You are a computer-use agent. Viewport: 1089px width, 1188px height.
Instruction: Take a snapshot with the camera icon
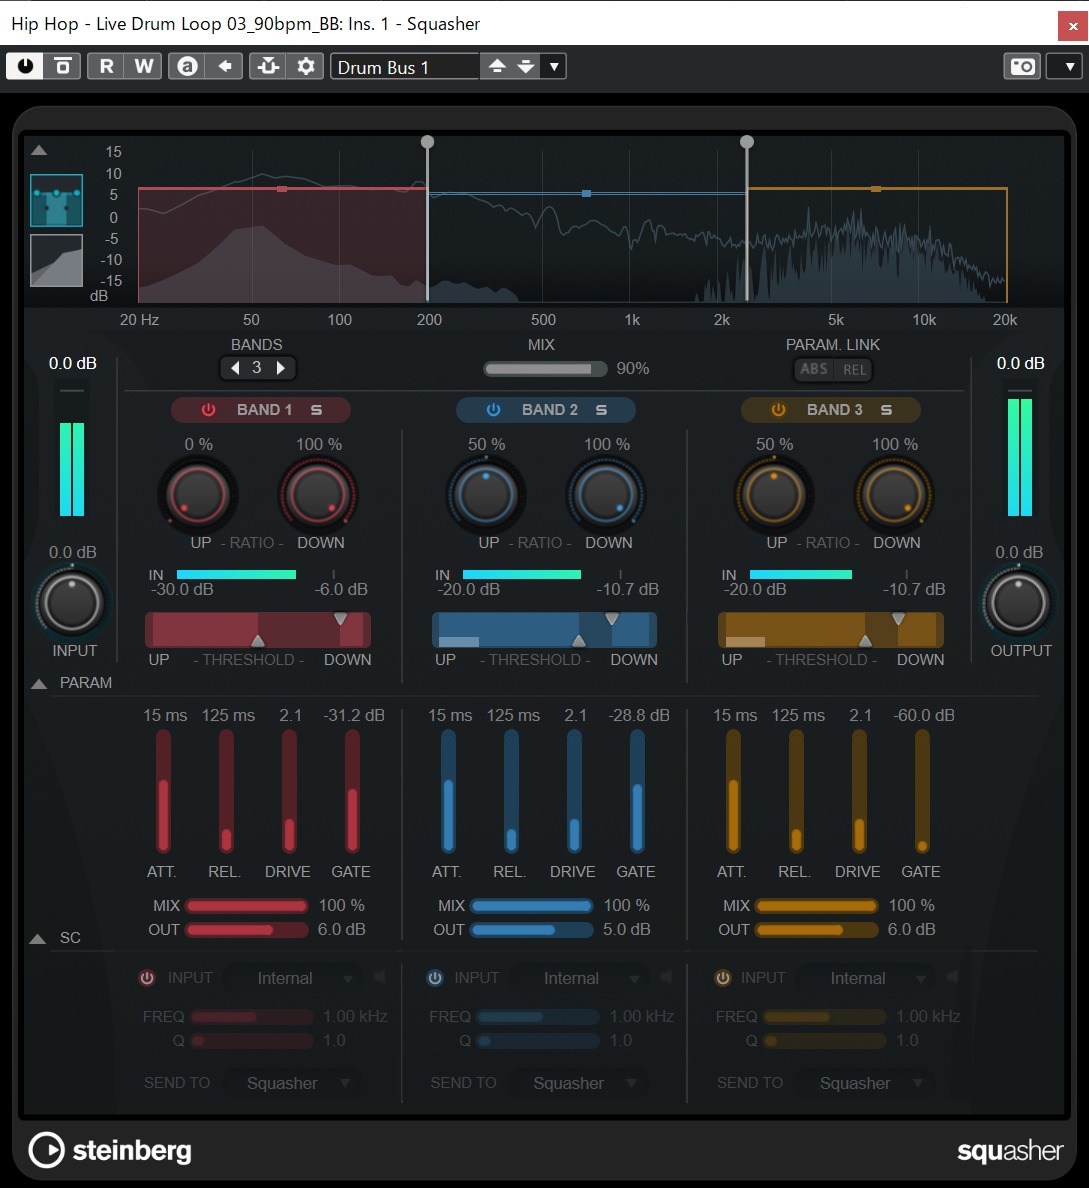pos(1022,66)
